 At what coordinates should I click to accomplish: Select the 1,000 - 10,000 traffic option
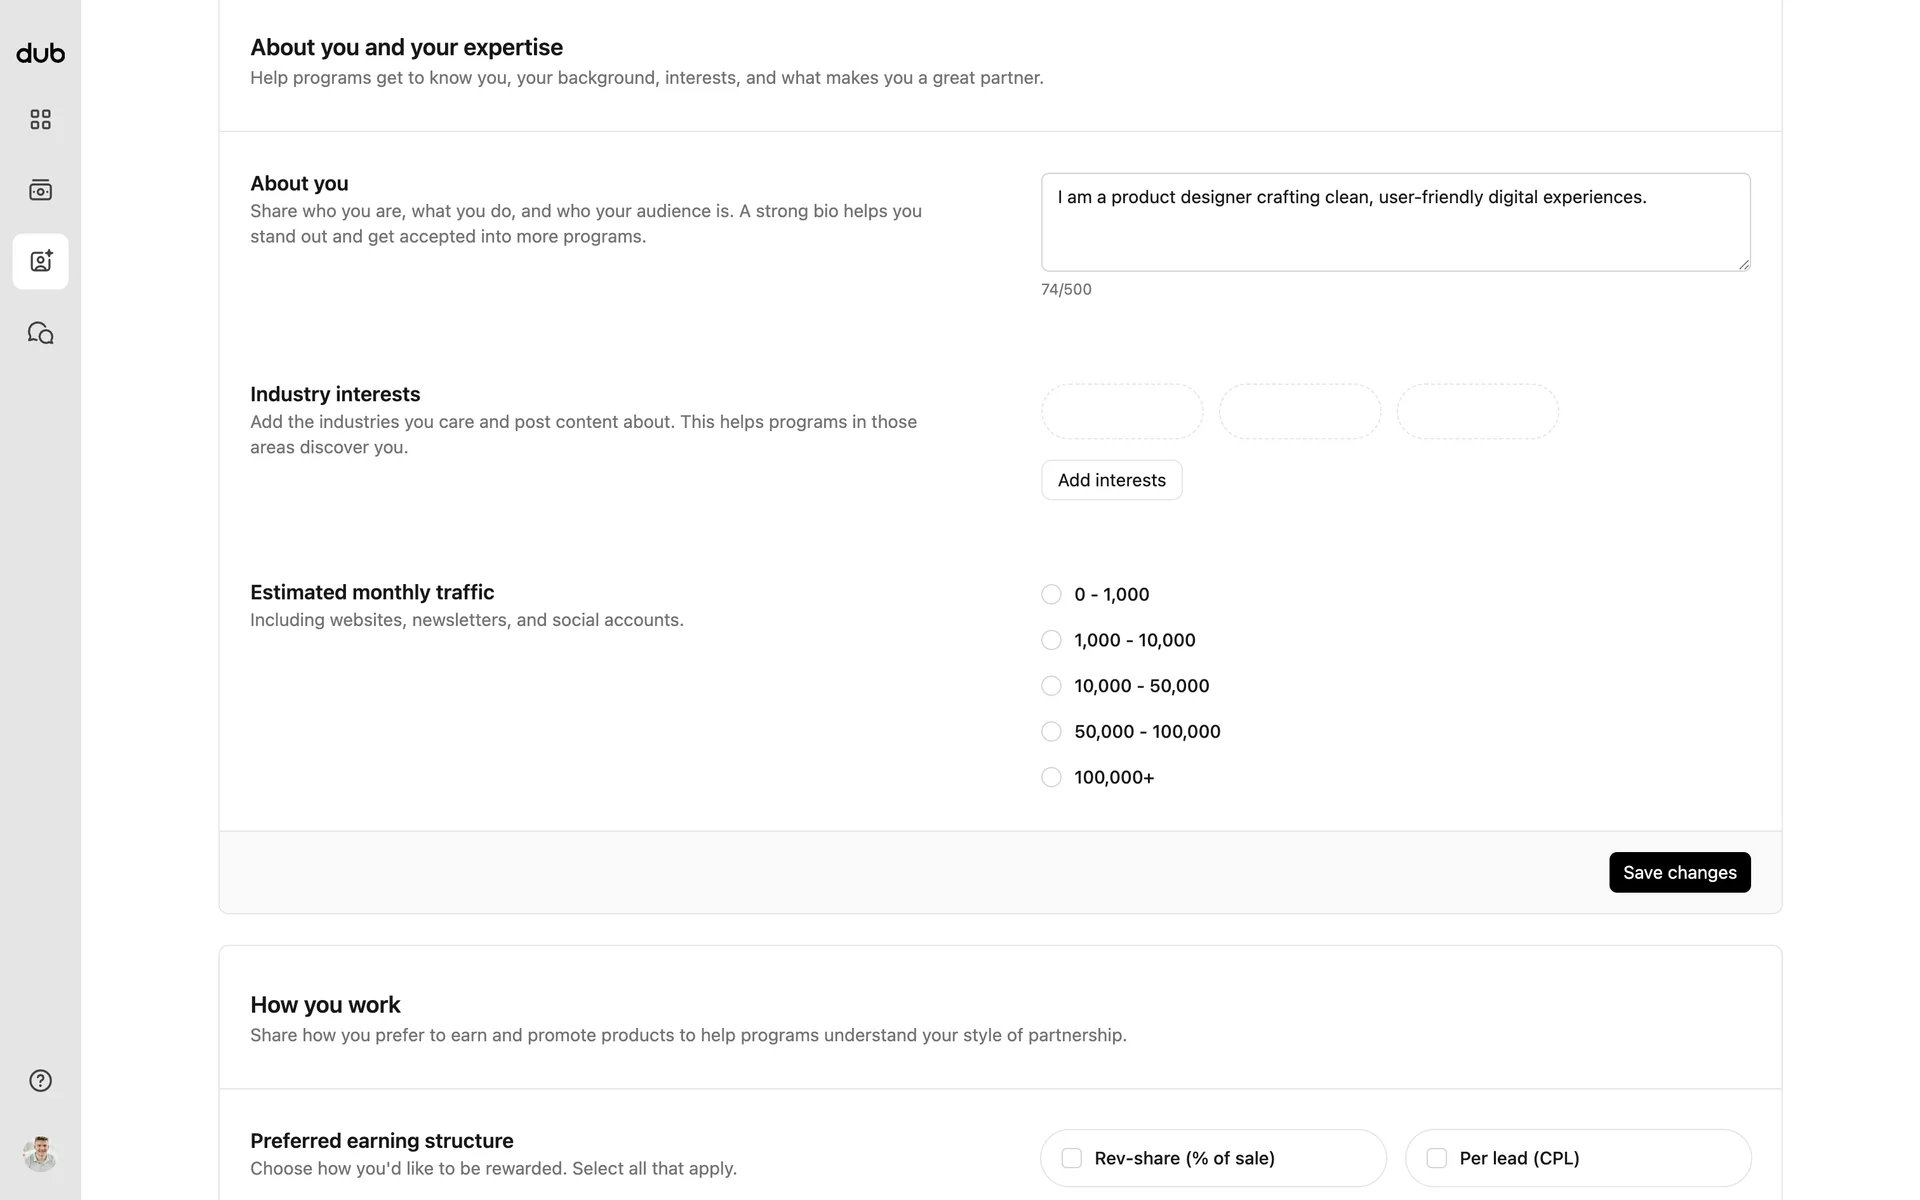coord(1051,640)
